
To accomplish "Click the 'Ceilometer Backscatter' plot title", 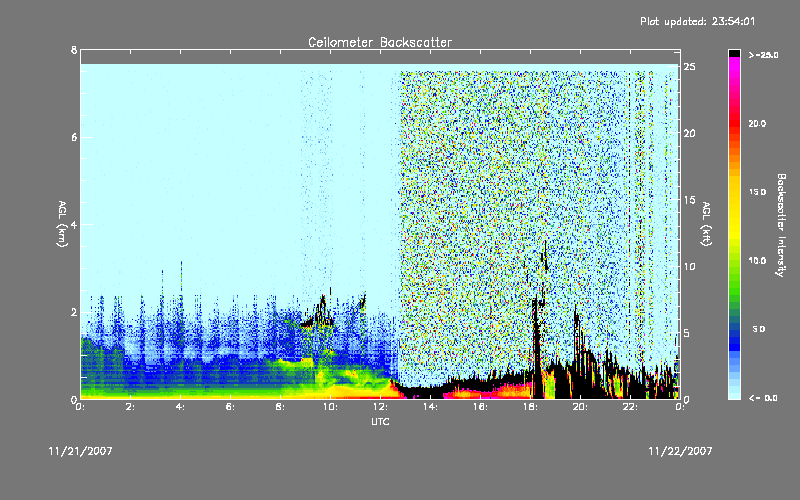I will [380, 42].
